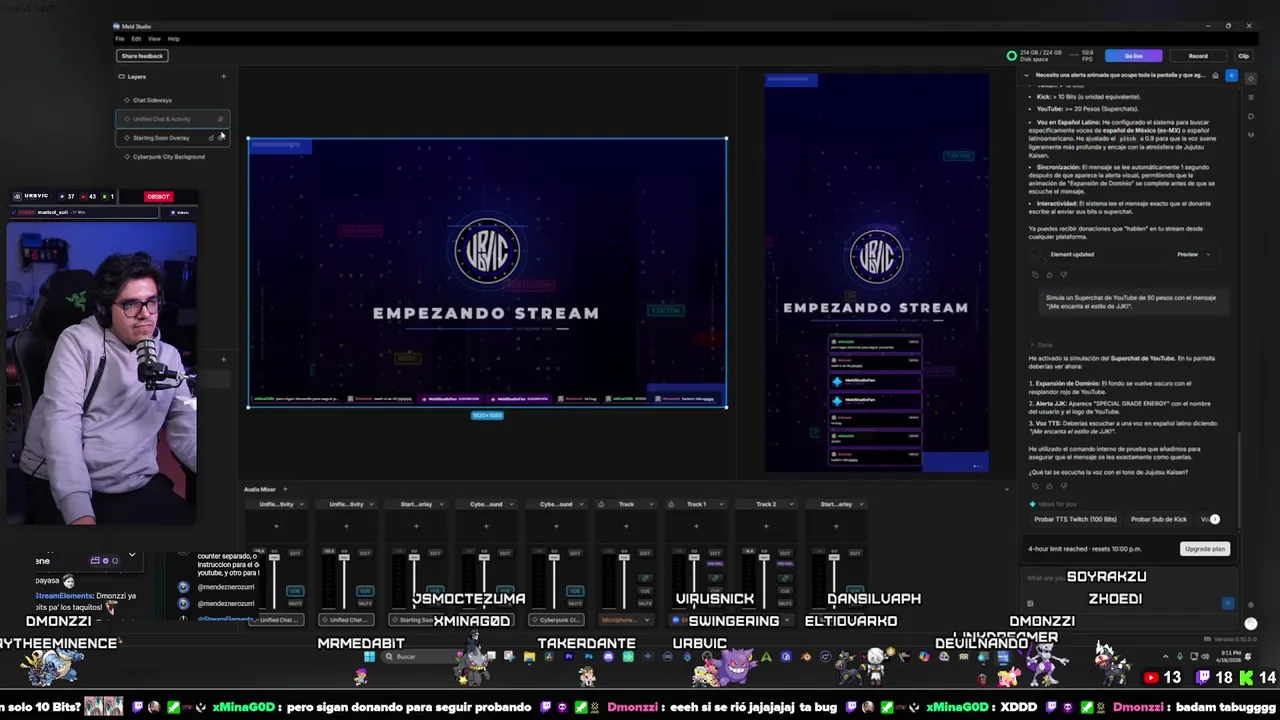Toggle the link button on Track 1 channel

click(x=715, y=578)
